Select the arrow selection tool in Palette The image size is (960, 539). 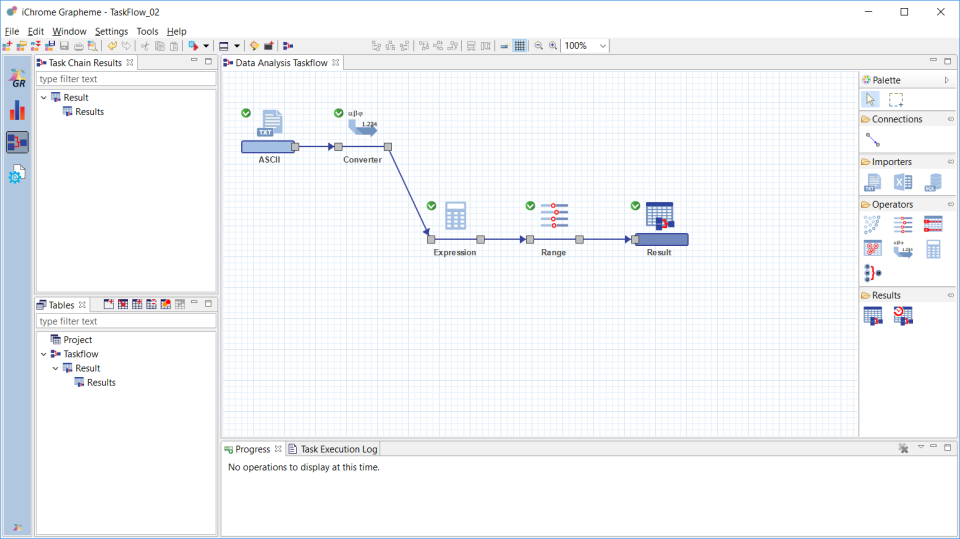tap(871, 99)
